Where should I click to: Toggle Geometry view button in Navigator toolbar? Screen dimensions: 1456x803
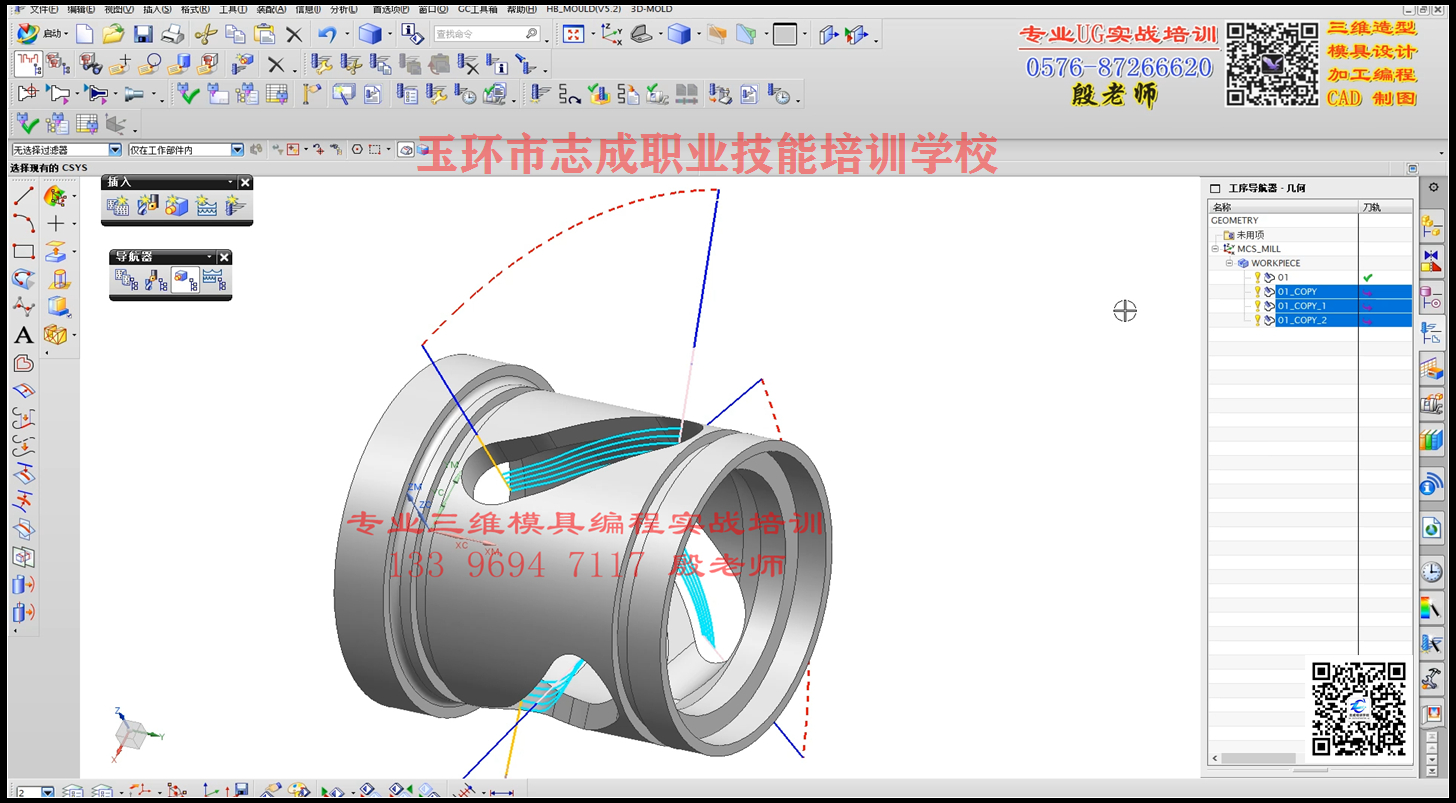[185, 280]
